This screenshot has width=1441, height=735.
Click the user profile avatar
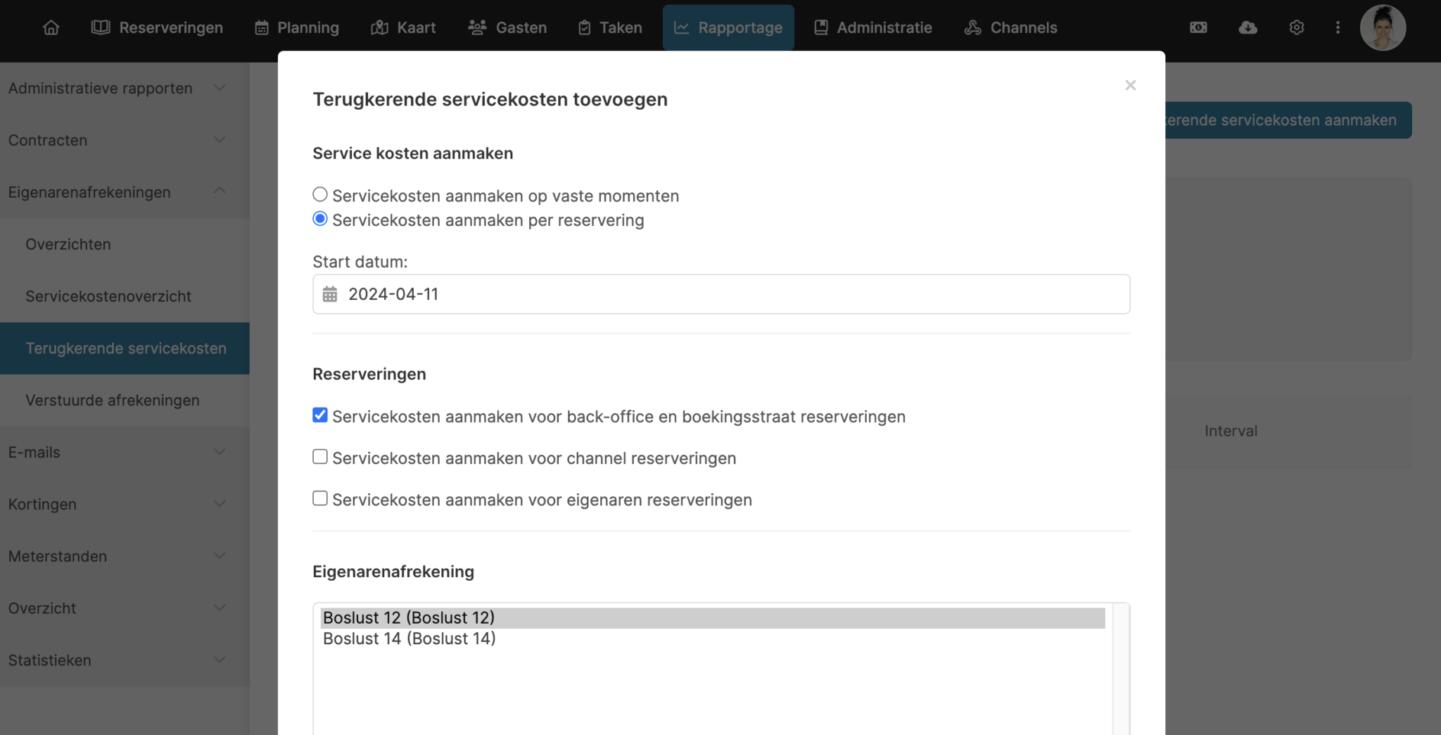pyautogui.click(x=1382, y=28)
